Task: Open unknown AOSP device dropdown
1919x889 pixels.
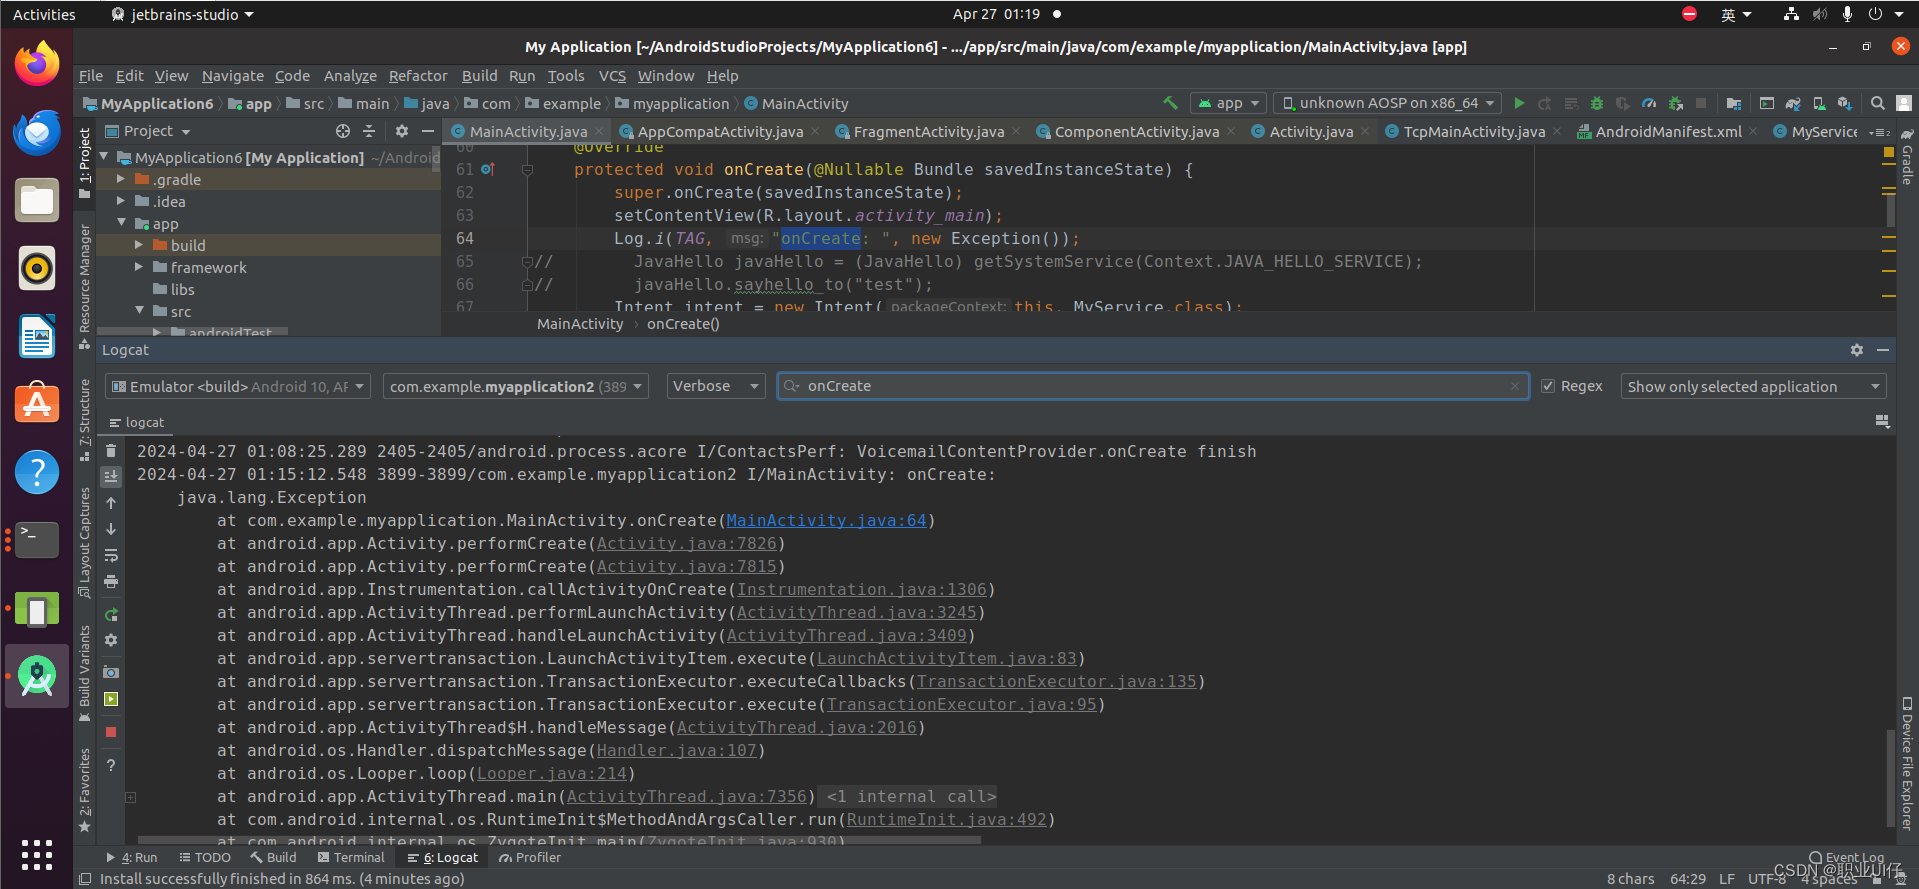Action: tap(1388, 103)
